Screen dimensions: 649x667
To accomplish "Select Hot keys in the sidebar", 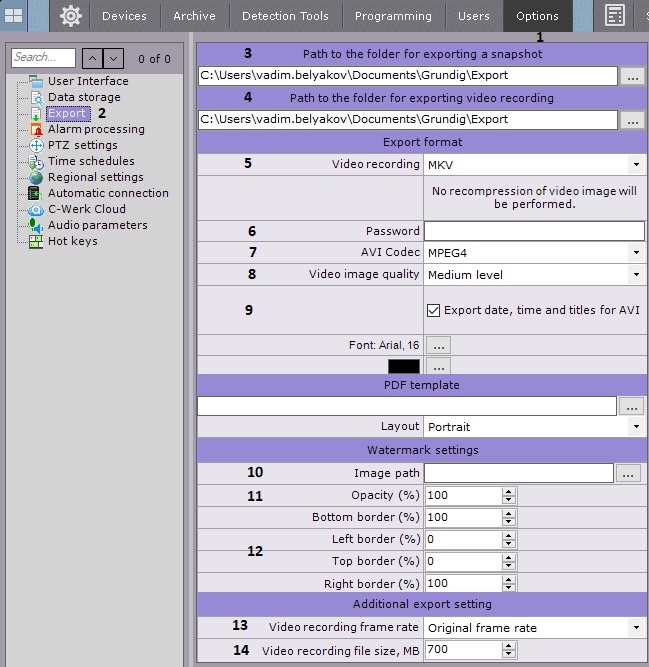I will 72,241.
